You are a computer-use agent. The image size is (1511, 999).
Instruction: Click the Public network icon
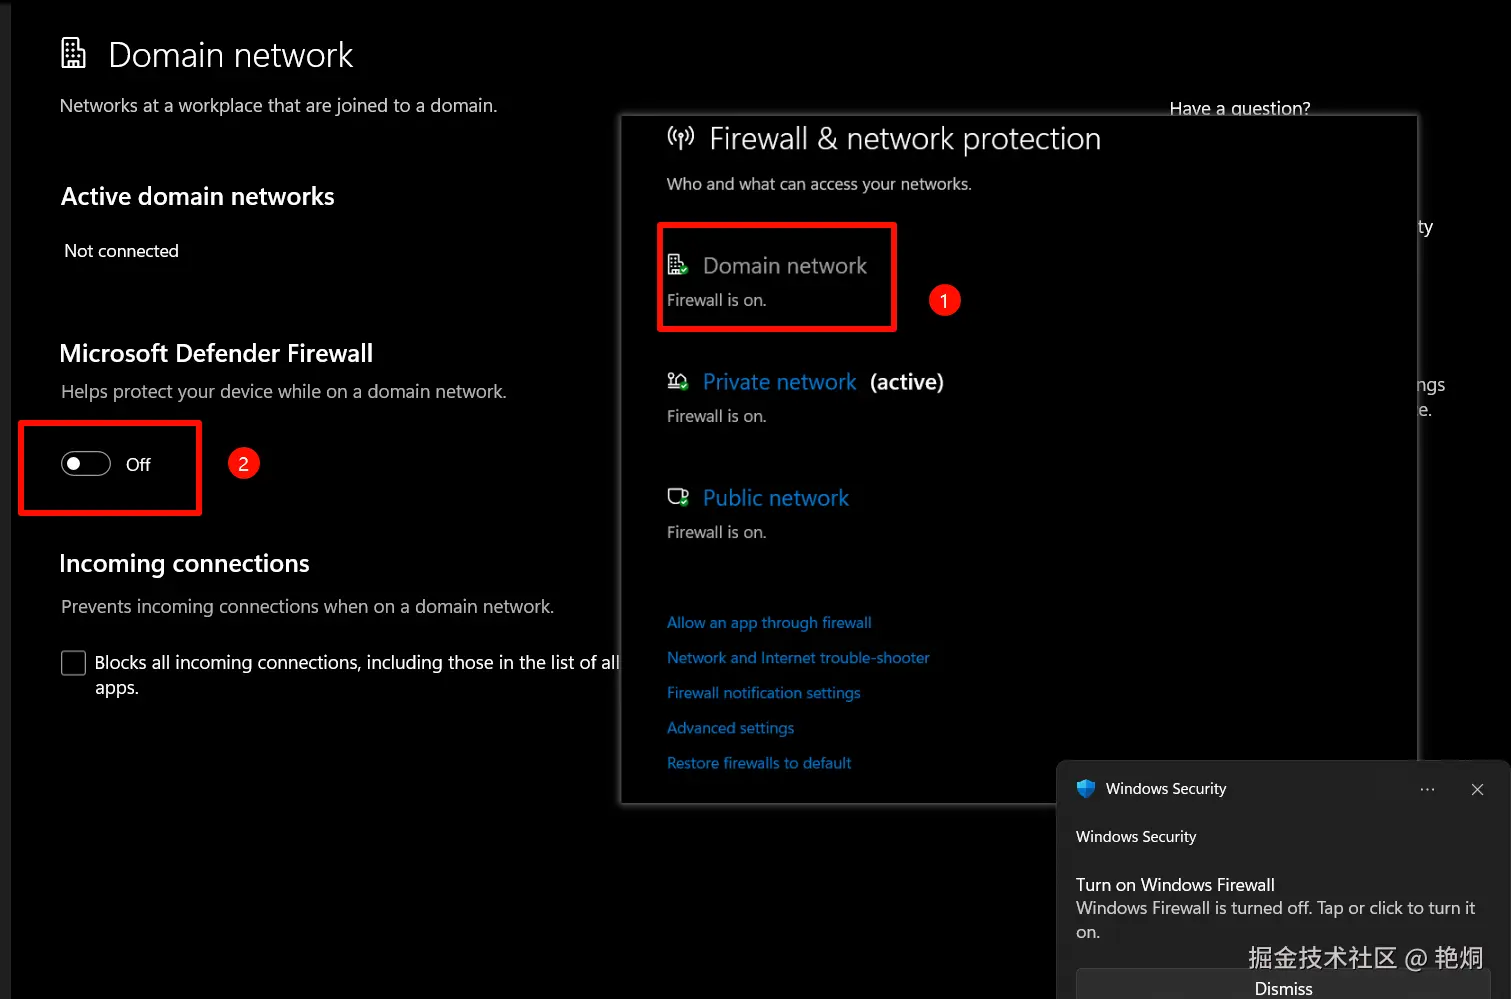(x=677, y=497)
